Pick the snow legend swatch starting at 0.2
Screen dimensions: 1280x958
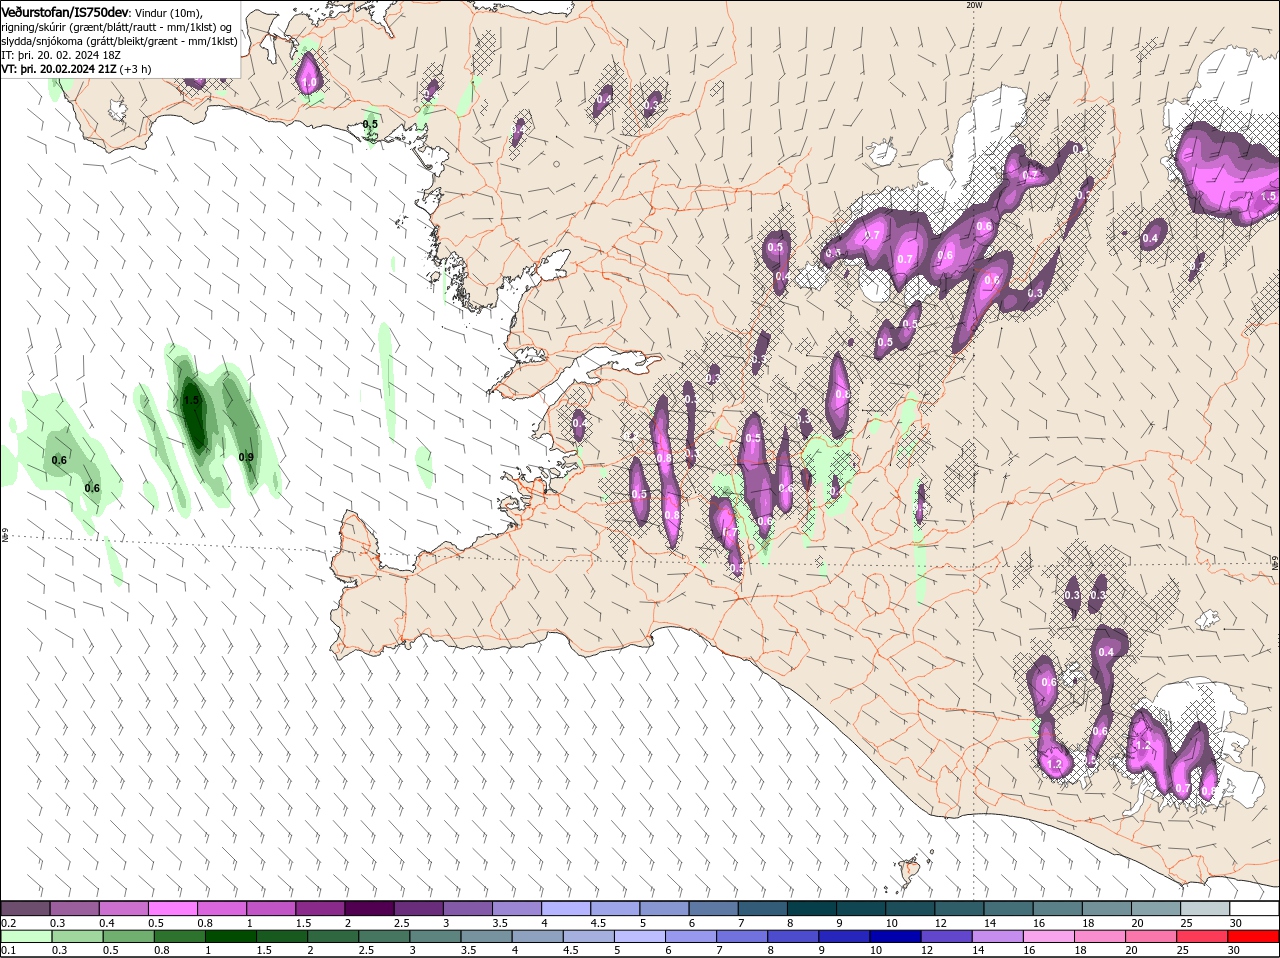25,908
